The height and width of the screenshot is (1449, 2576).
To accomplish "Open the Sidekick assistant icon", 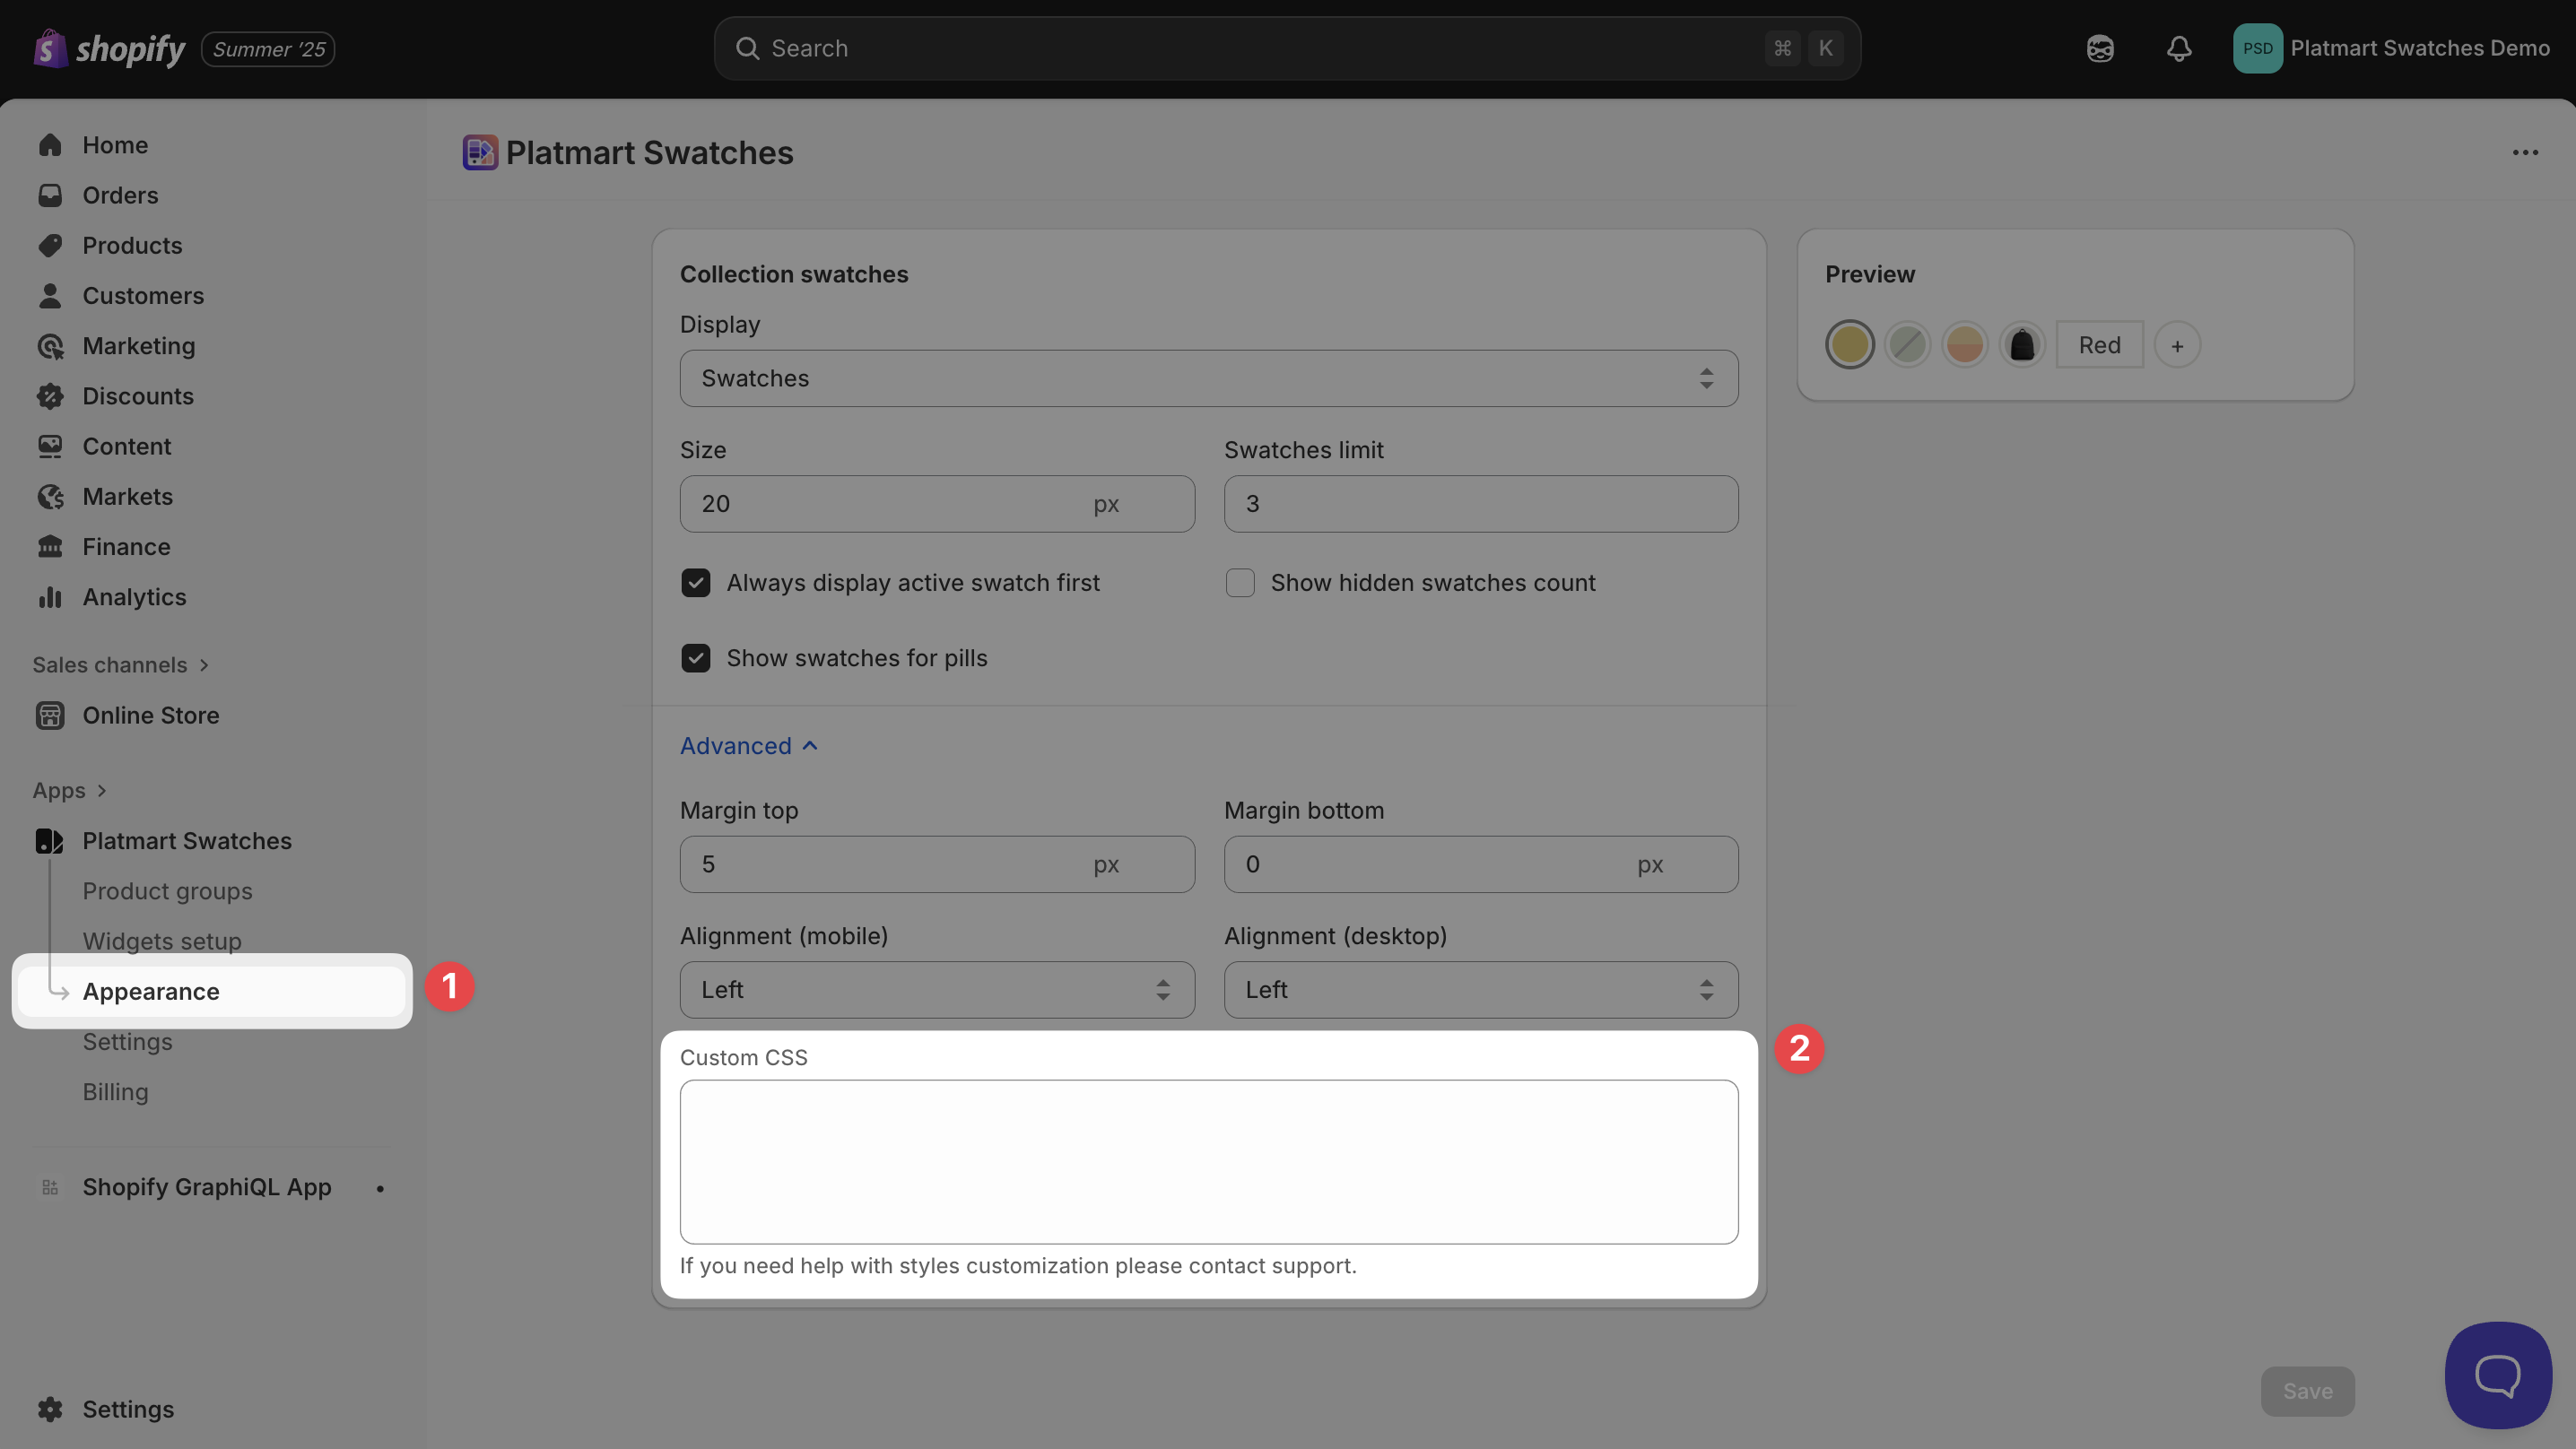I will click(x=2100, y=48).
